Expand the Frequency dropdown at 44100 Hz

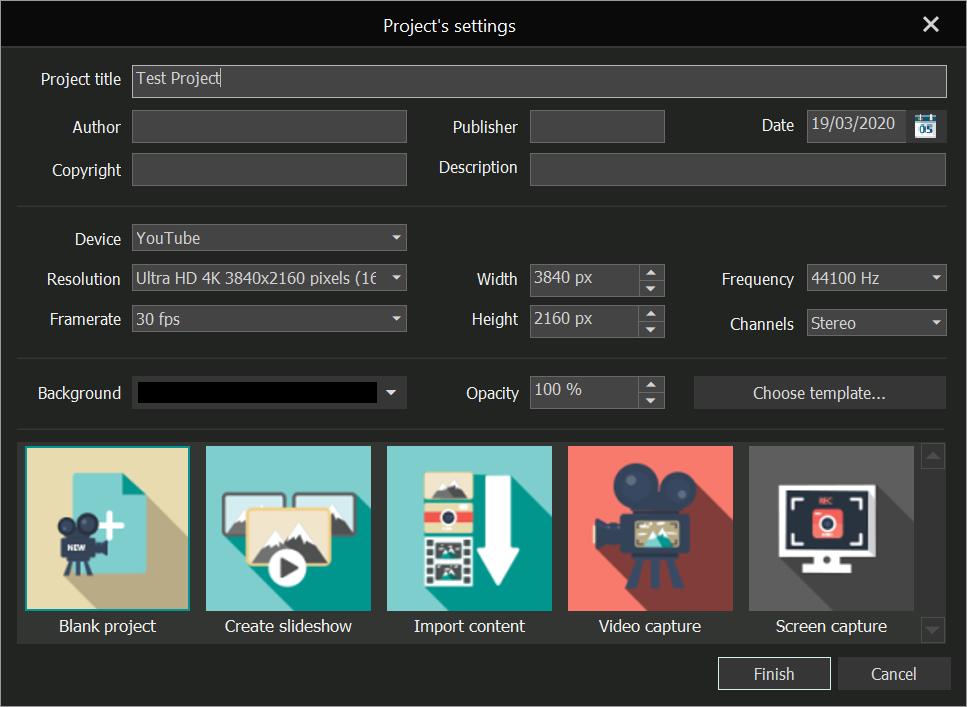click(x=876, y=279)
